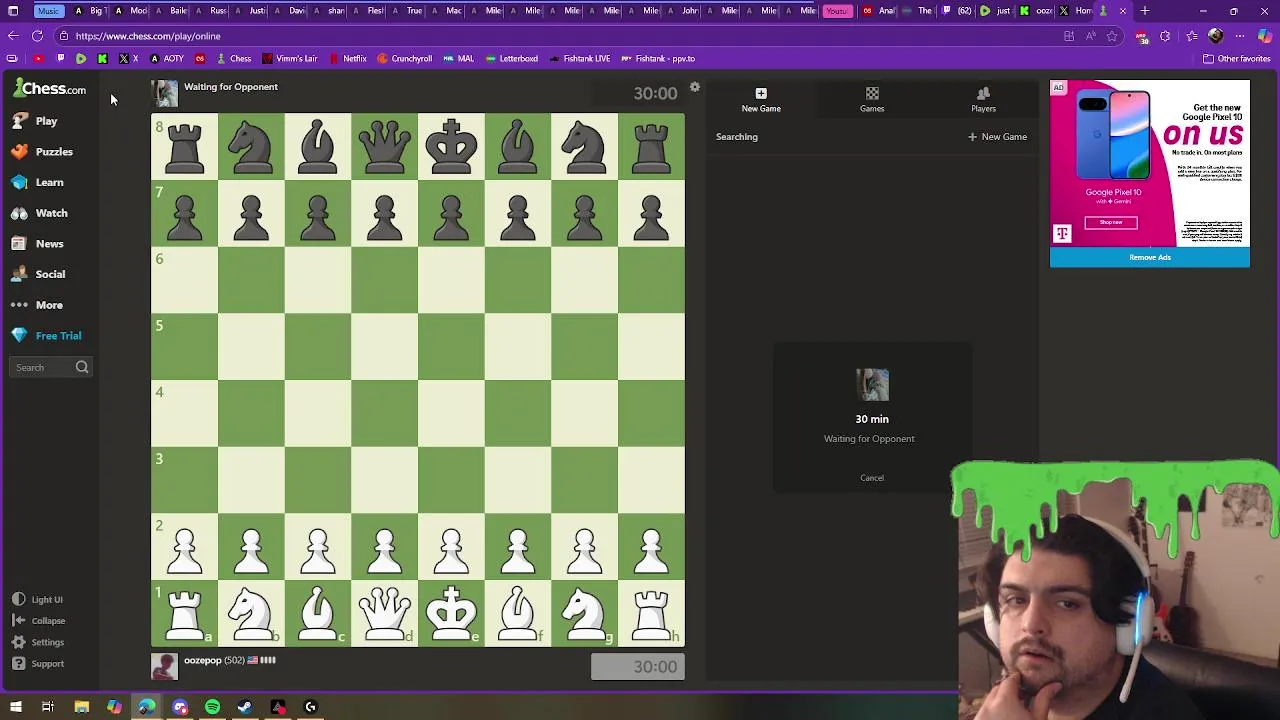
Task: Click oozepop player avatar below board
Action: tap(164, 666)
